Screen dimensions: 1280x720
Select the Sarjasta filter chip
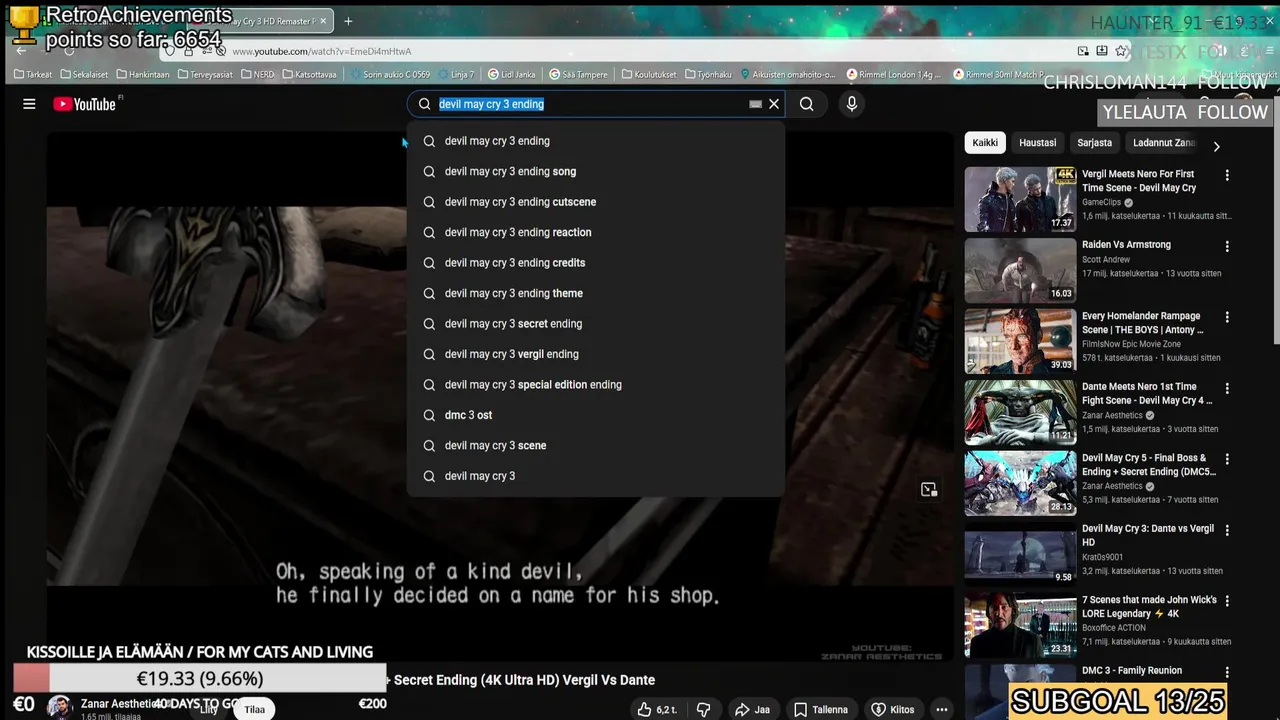pyautogui.click(x=1094, y=143)
